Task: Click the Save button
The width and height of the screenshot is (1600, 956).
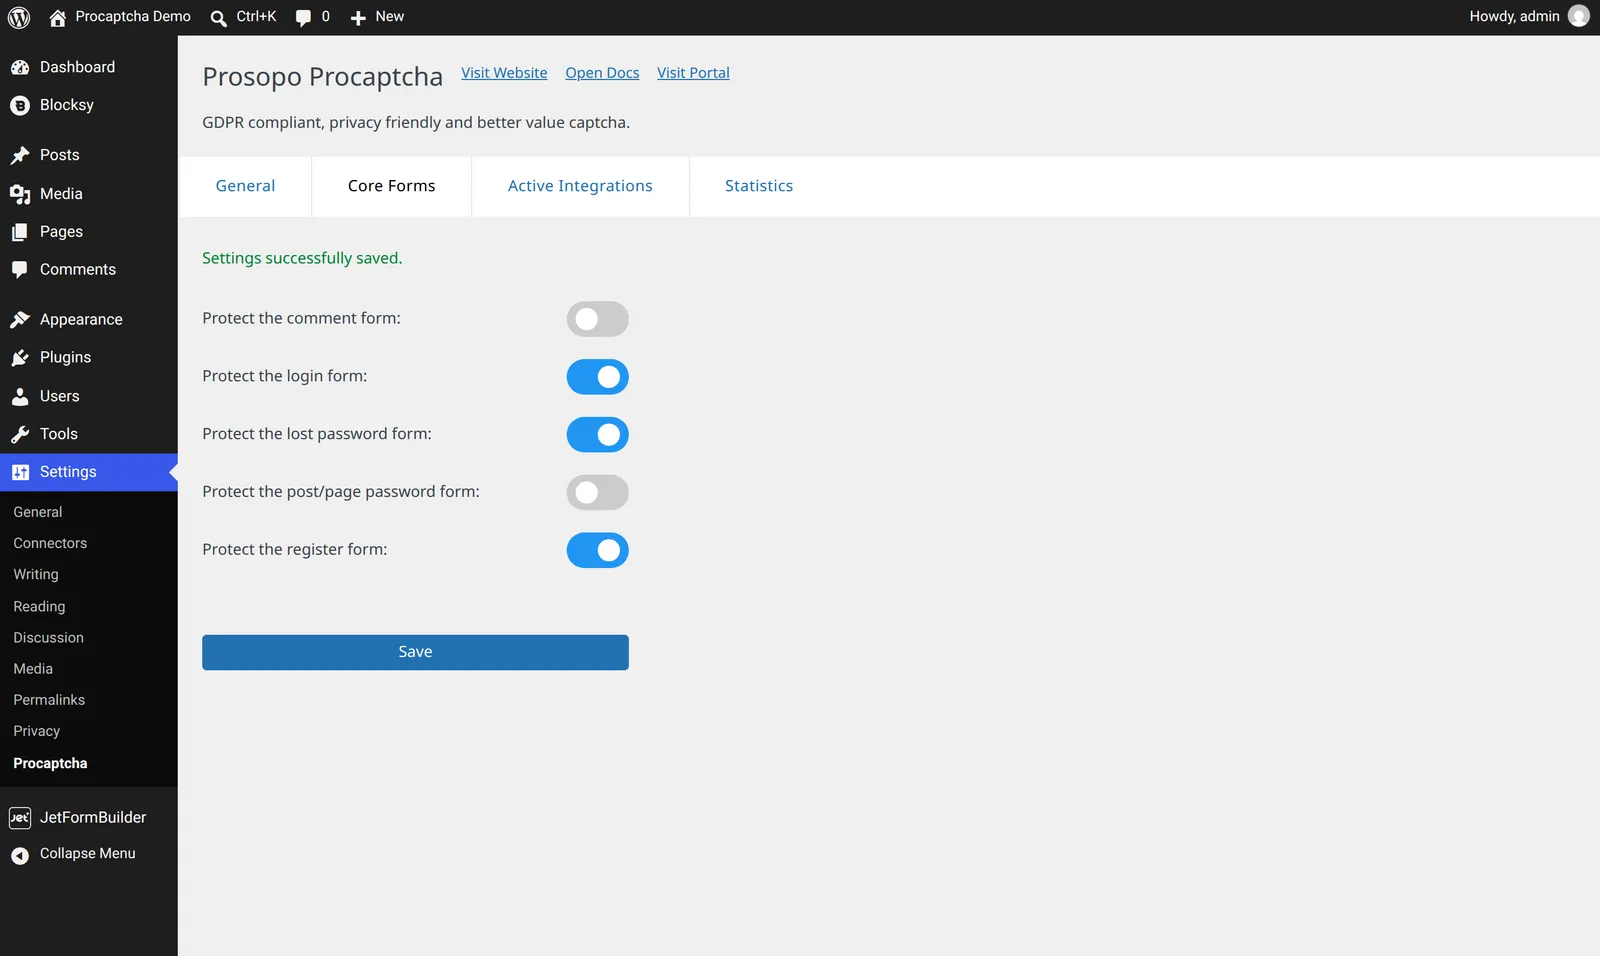Action: click(415, 652)
